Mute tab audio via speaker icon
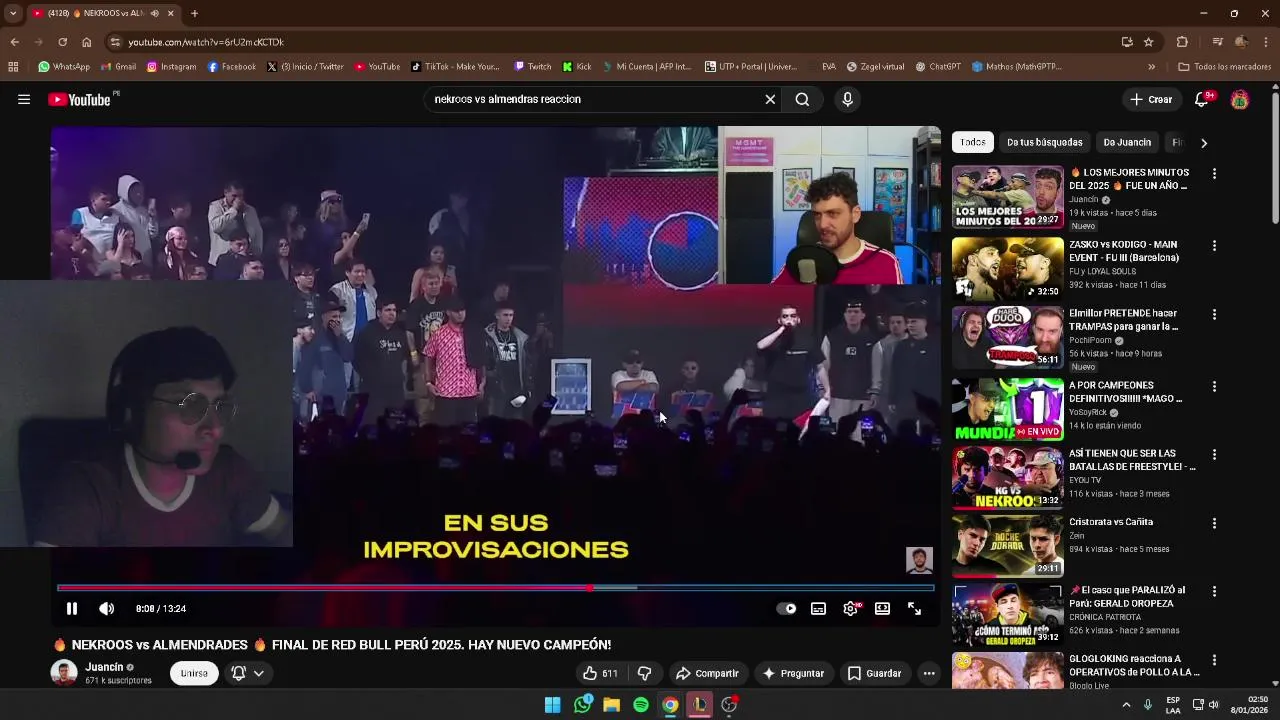Viewport: 1280px width, 720px height. [x=154, y=13]
